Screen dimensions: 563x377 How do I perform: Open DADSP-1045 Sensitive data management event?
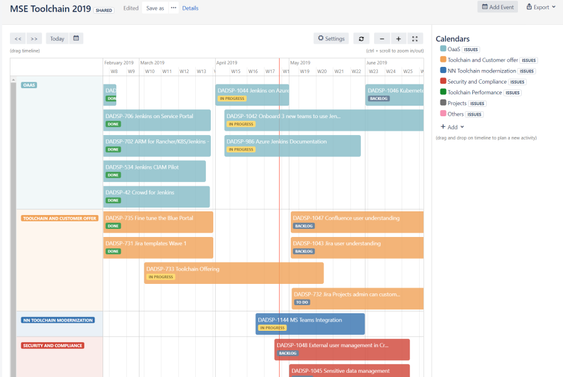[x=349, y=371]
